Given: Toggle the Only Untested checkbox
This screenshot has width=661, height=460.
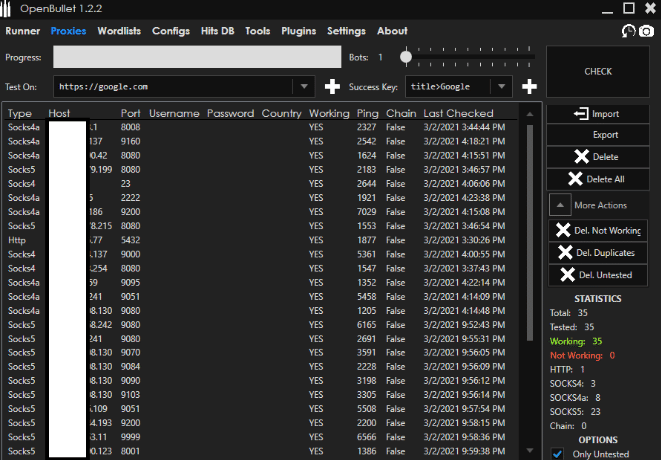Looking at the screenshot, I should click(559, 454).
